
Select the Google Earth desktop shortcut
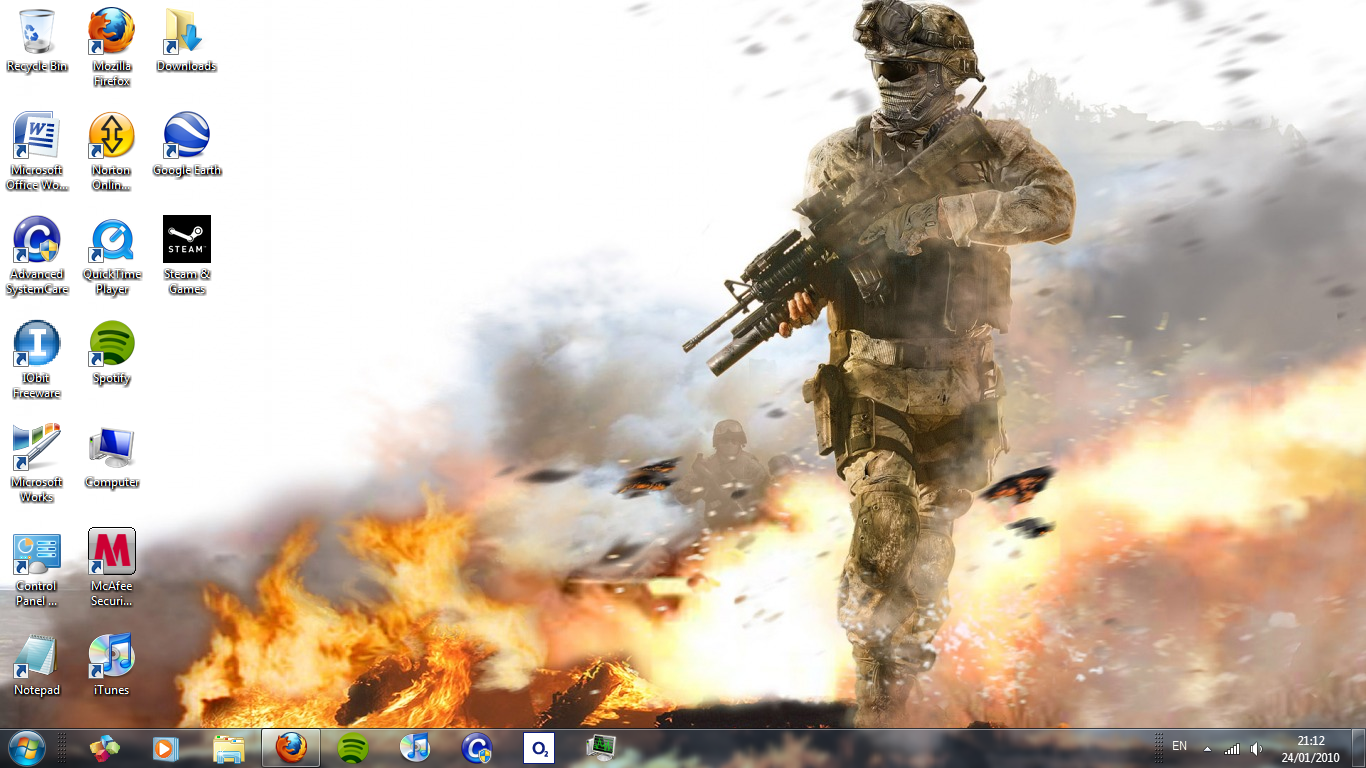click(187, 145)
